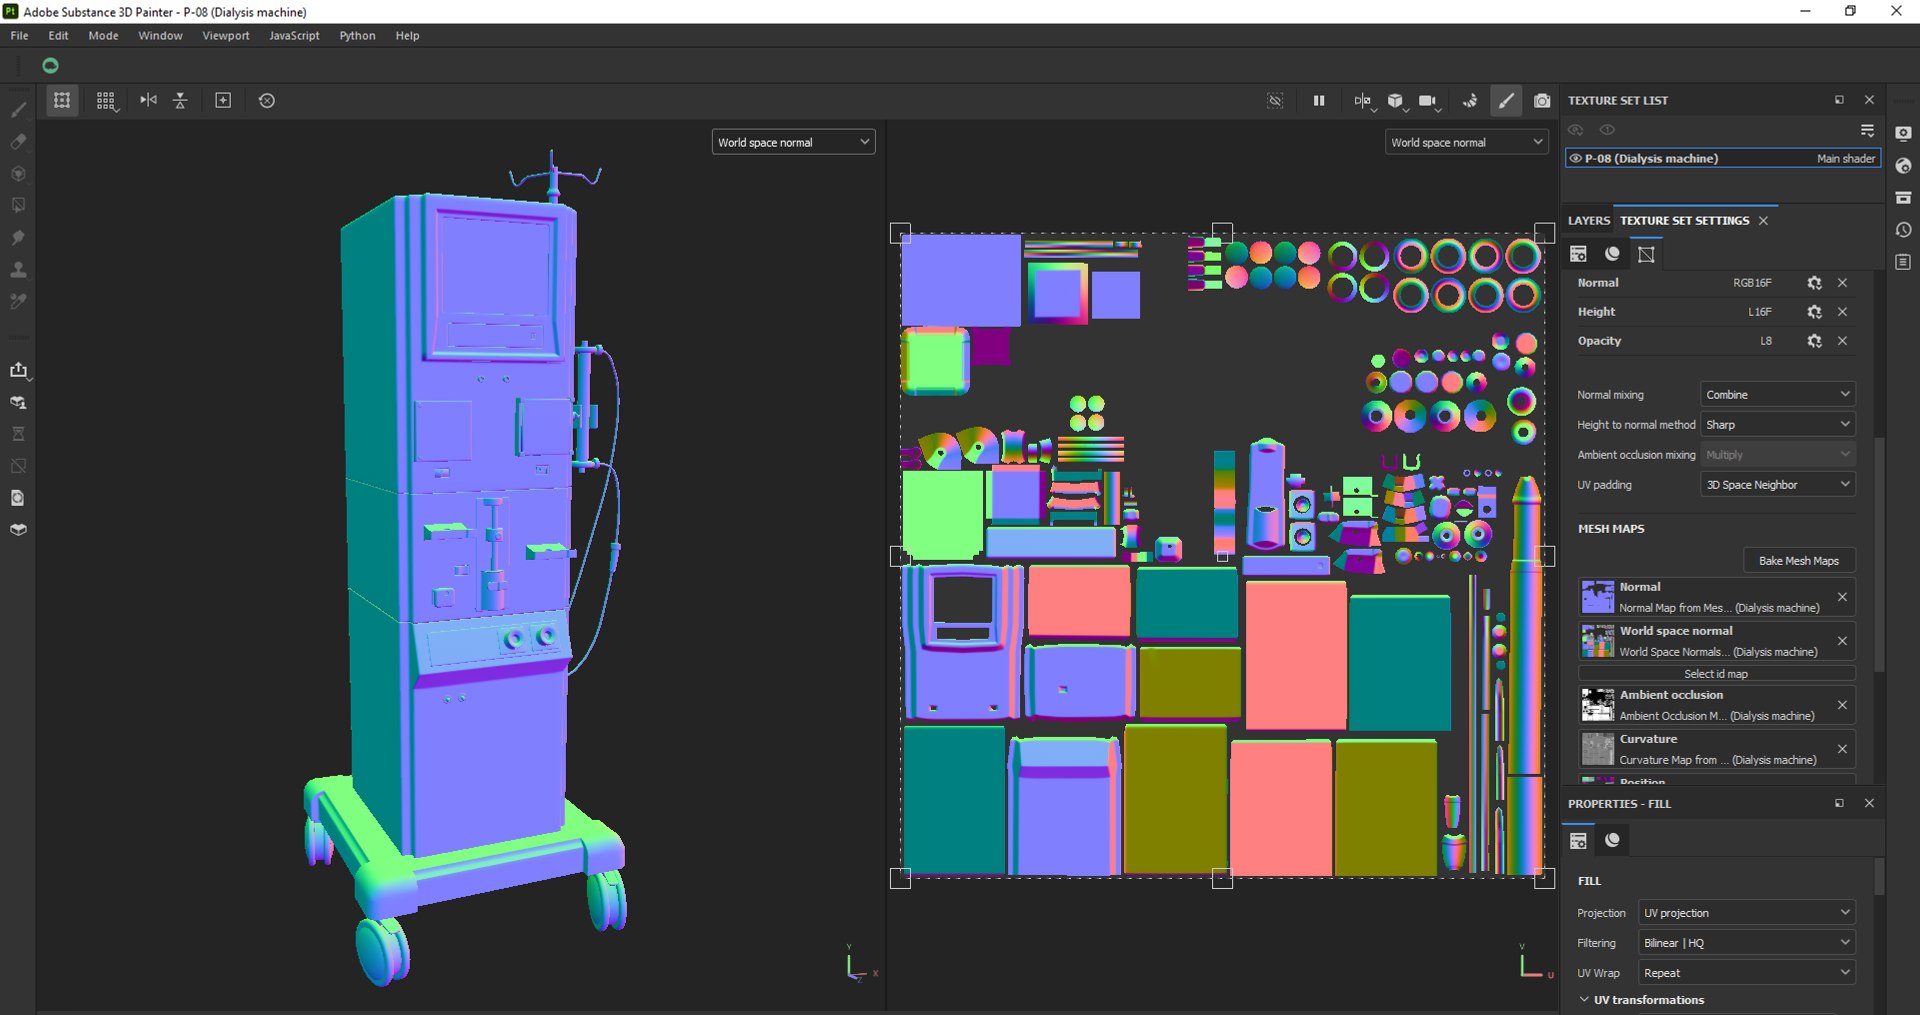Screen dimensions: 1920x1015
Task: Open the 3D view mode cube icon
Action: [1396, 100]
